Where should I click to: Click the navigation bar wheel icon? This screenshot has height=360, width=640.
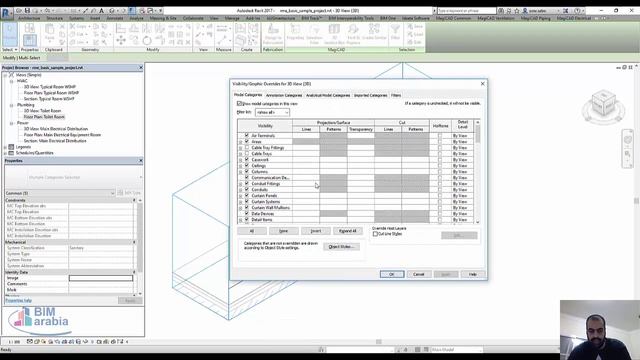(628, 140)
